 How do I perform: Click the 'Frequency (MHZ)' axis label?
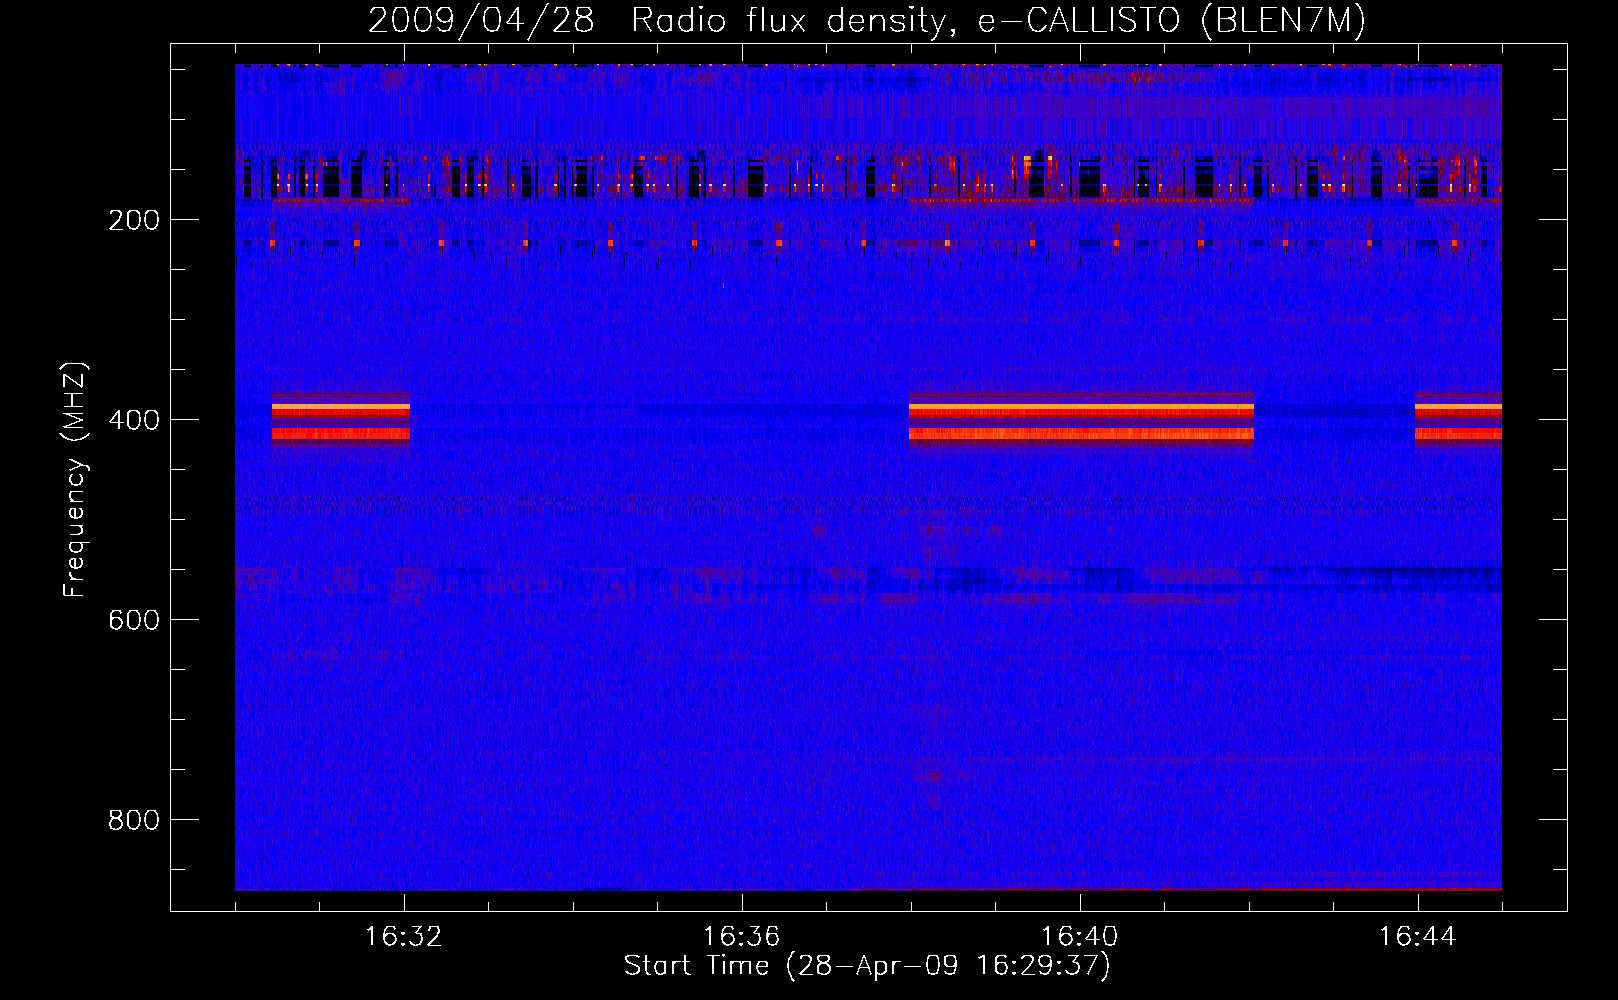(75, 480)
